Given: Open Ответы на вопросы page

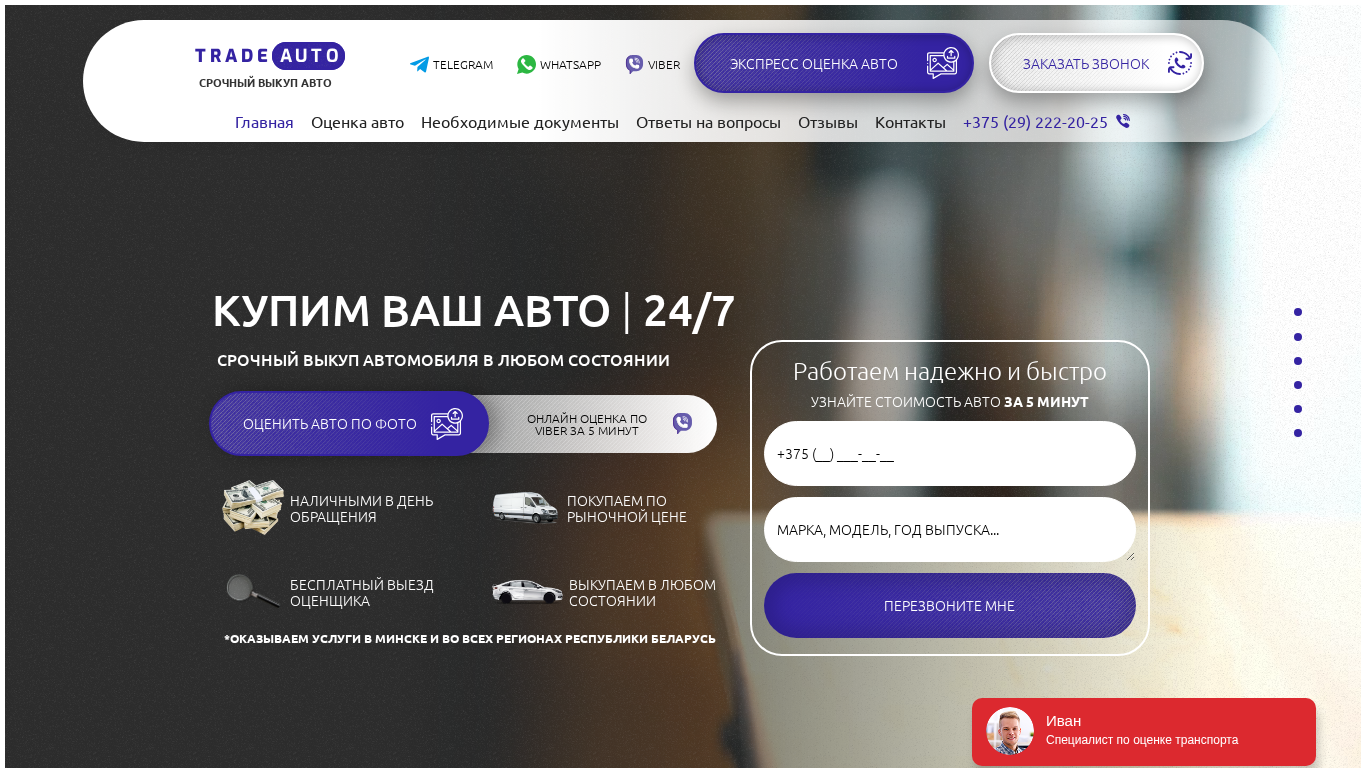Looking at the screenshot, I should 708,122.
